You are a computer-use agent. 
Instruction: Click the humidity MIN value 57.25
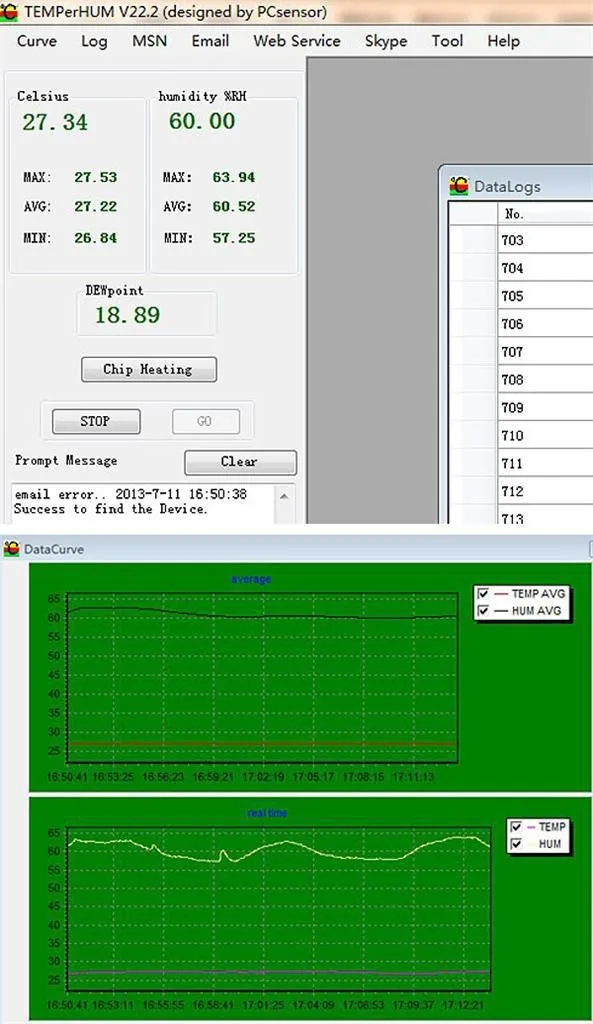point(234,238)
